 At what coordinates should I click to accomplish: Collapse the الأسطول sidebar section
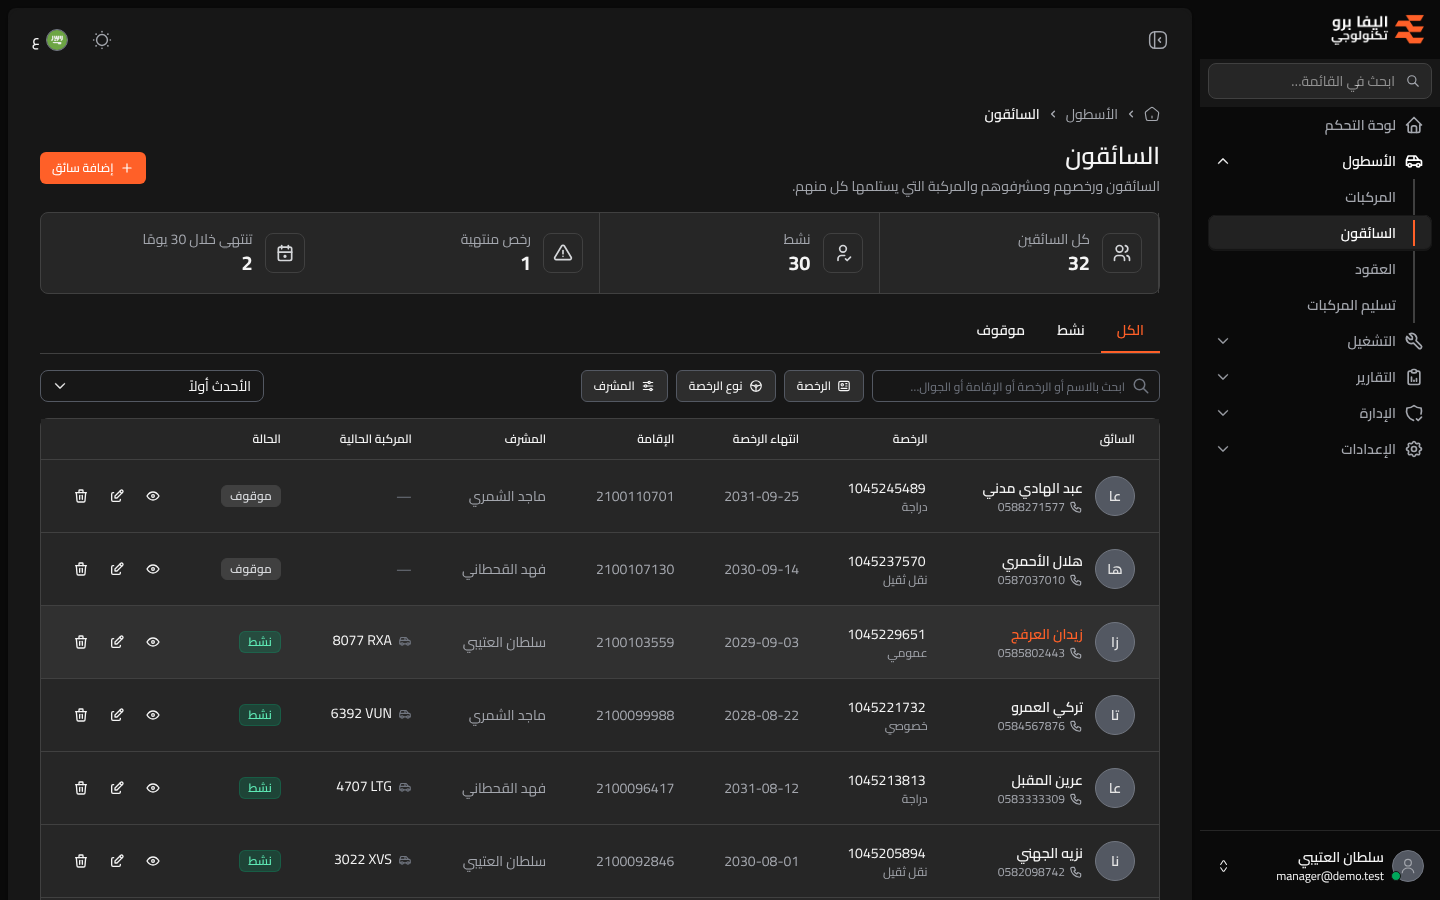1320,161
